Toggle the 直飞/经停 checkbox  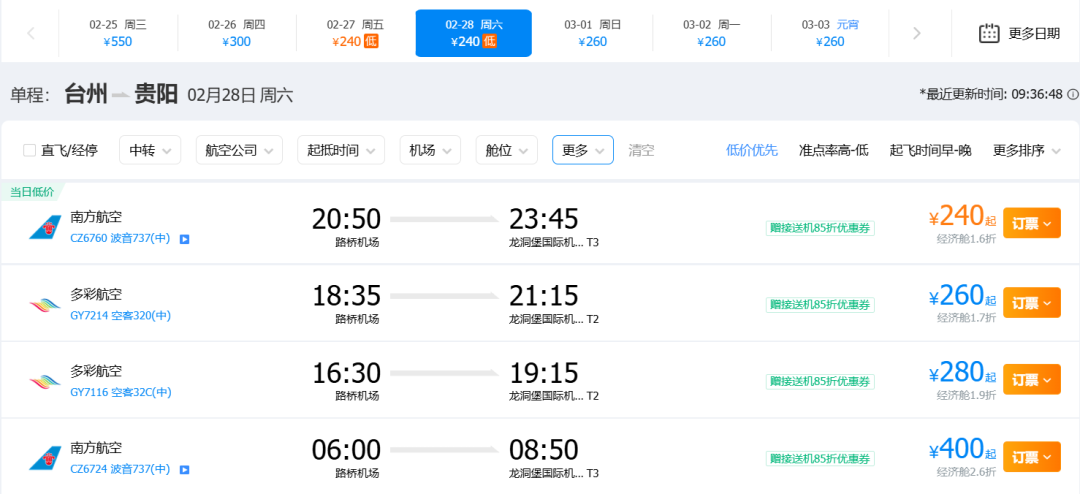pyautogui.click(x=30, y=150)
